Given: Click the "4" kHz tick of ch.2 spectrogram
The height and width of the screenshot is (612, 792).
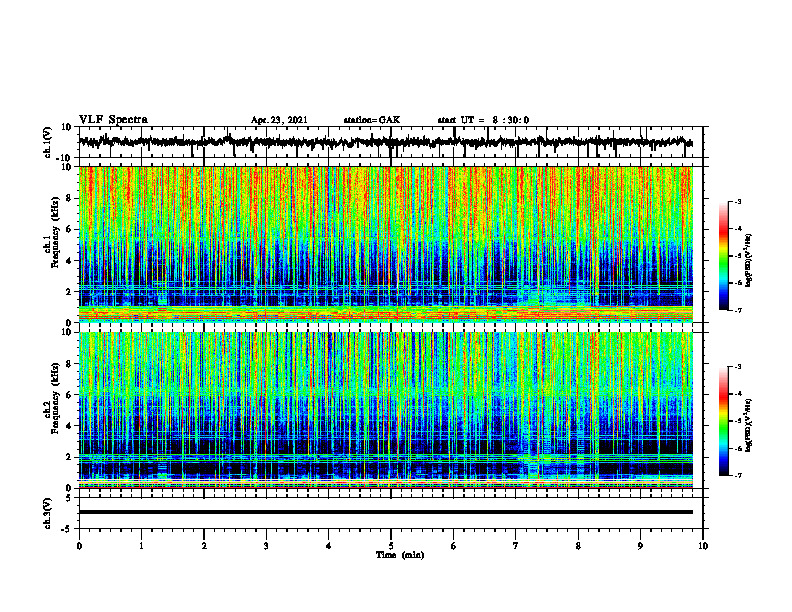Looking at the screenshot, I should coord(70,426).
